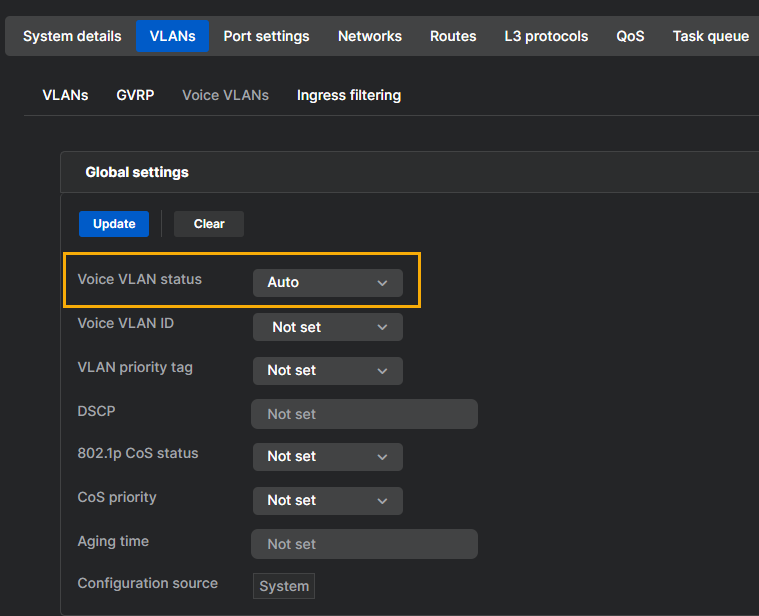
Task: Switch to the Port settings tab
Action: [x=266, y=36]
